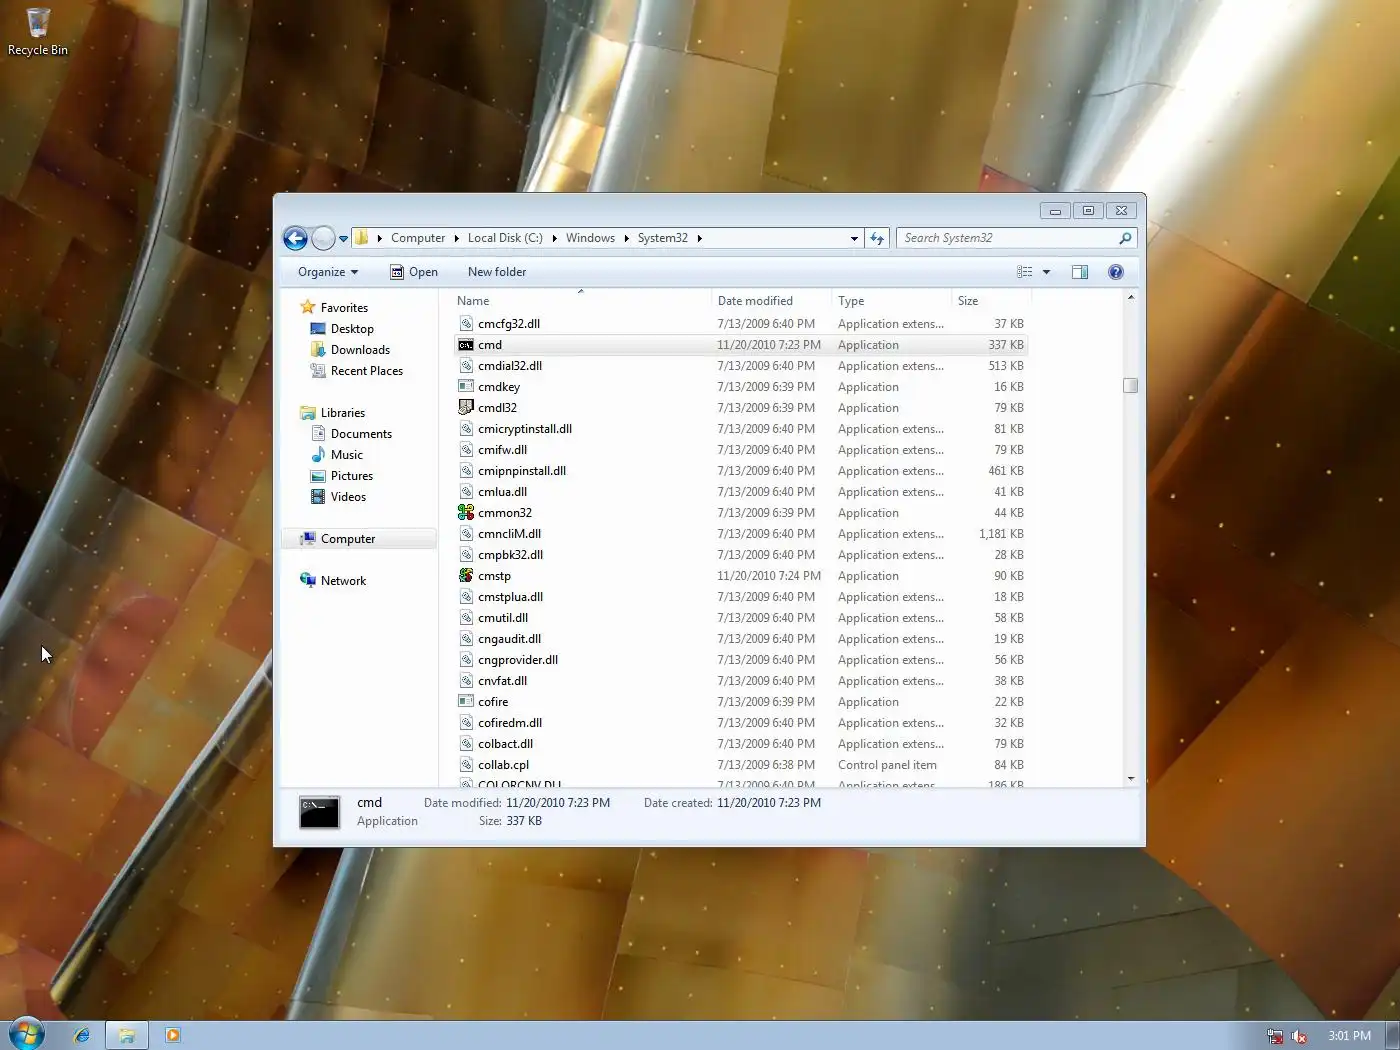Select the cmicryptinstall.dll file name
This screenshot has width=1400, height=1050.
tap(525, 429)
